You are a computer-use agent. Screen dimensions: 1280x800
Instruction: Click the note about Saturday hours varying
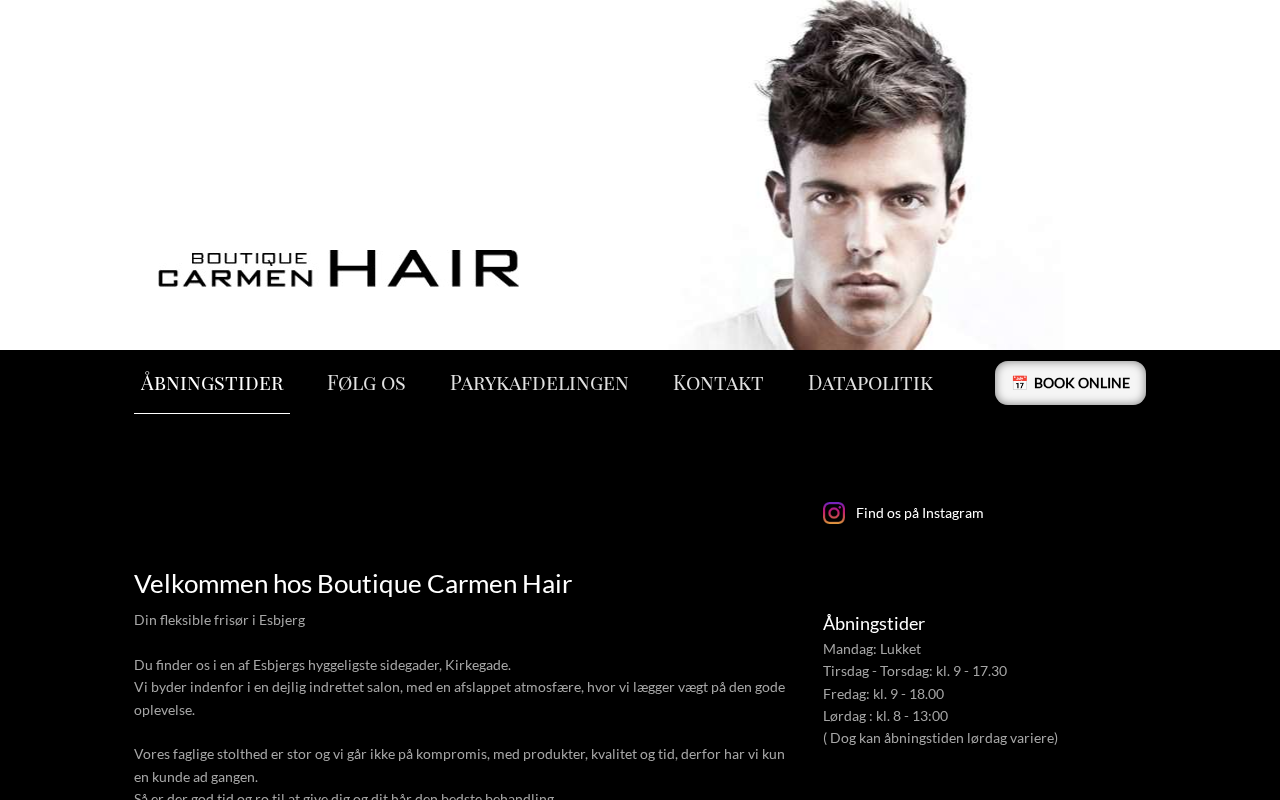(x=941, y=738)
